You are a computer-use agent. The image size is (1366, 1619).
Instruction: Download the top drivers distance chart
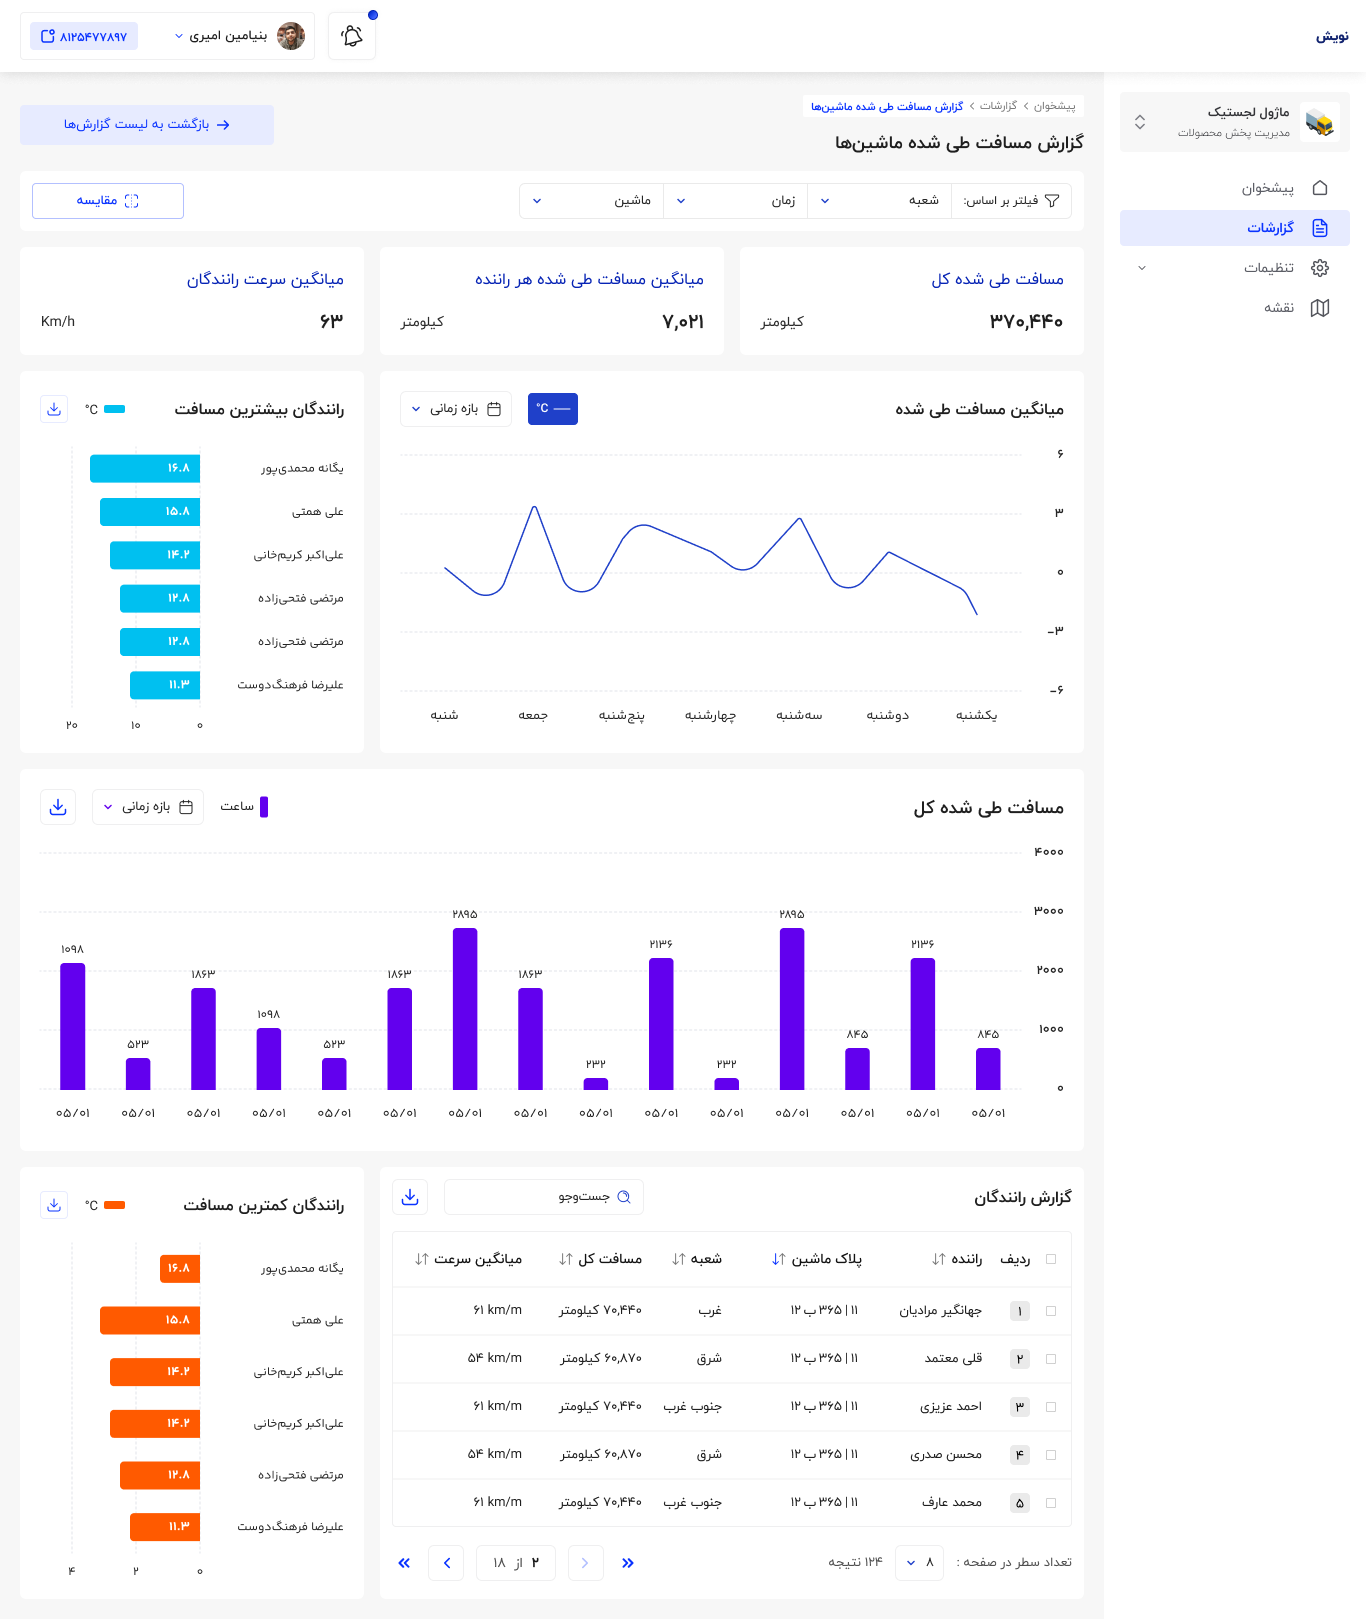click(54, 409)
